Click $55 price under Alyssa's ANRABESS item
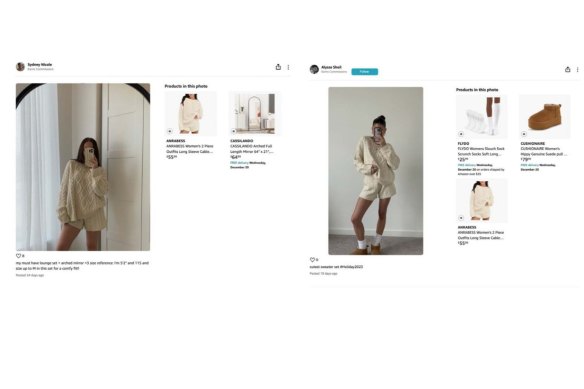The height and width of the screenshot is (389, 584). (463, 243)
